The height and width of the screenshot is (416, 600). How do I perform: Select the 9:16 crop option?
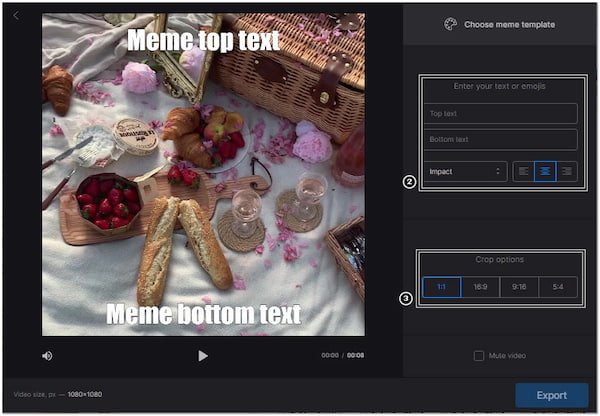coord(519,287)
